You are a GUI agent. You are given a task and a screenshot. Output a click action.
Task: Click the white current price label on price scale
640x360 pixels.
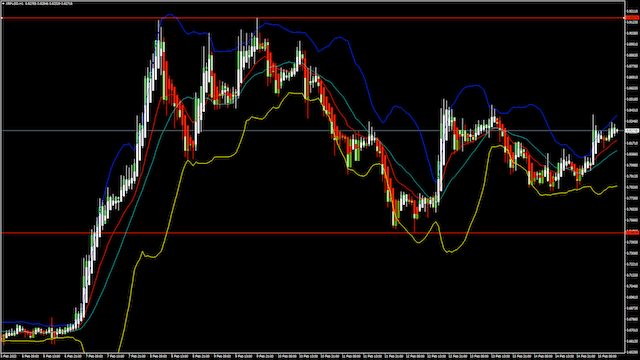click(632, 131)
